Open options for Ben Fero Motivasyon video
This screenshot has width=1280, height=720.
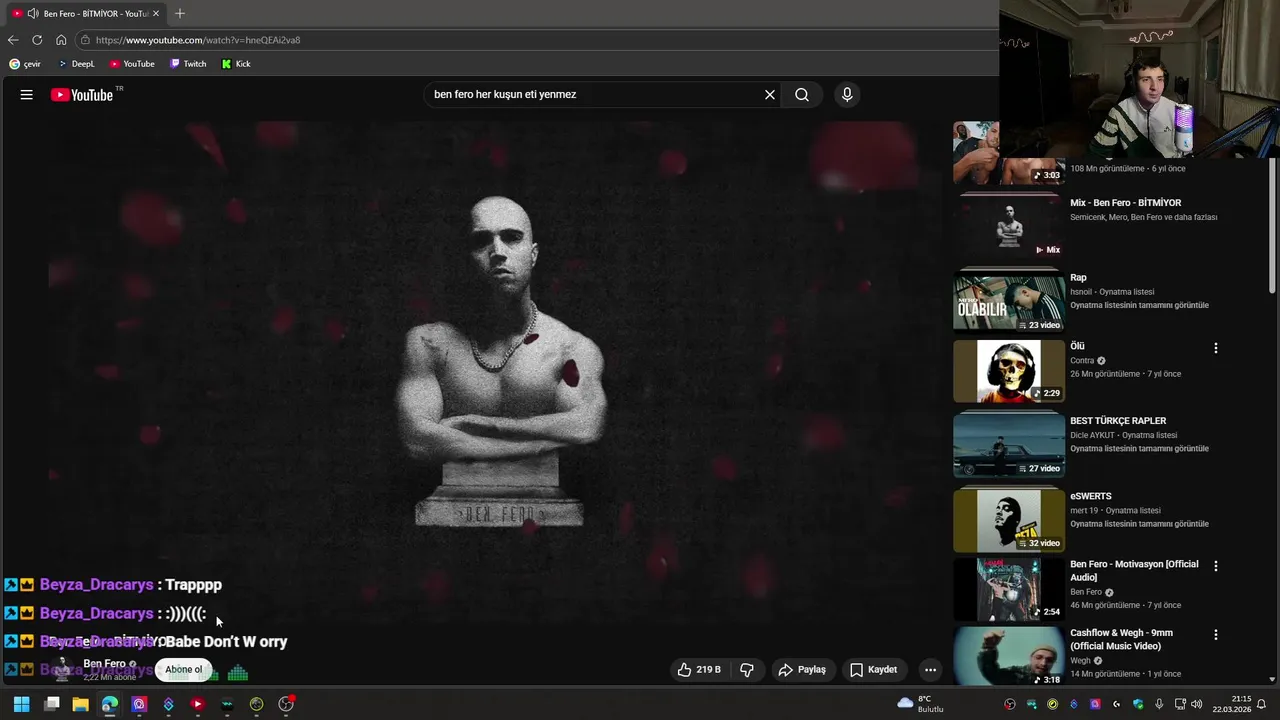click(1216, 566)
